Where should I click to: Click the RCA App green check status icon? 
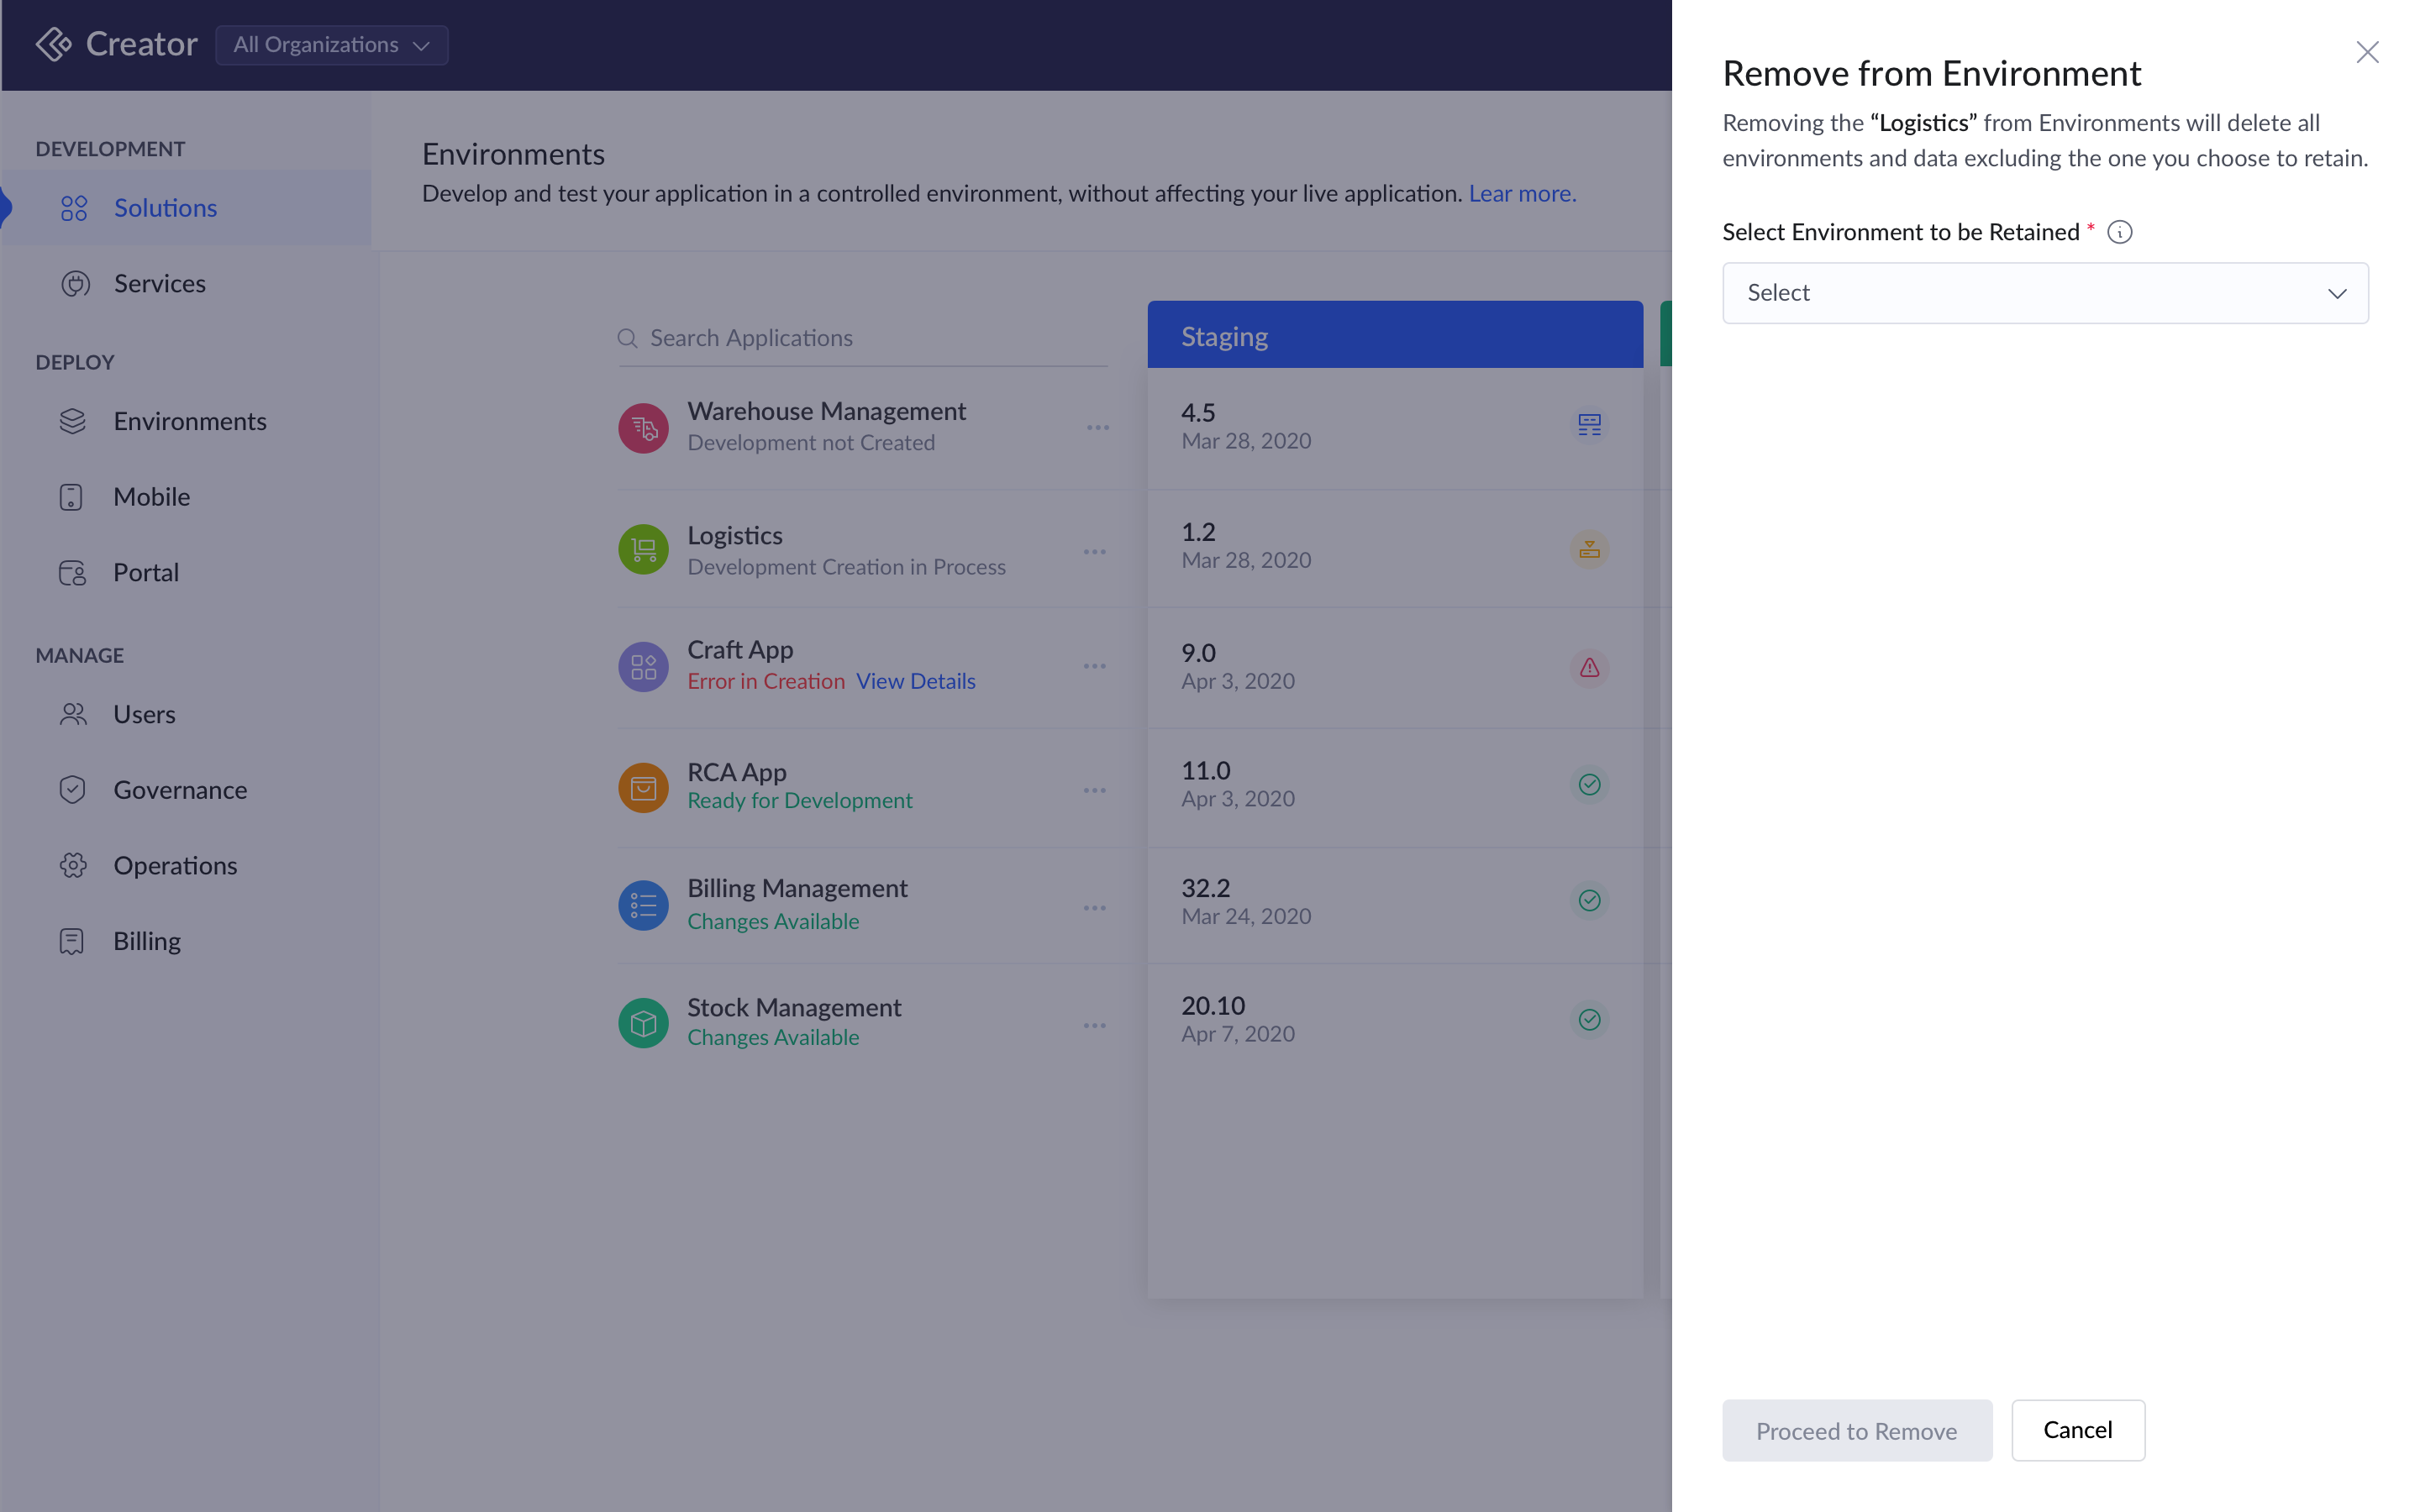click(1589, 784)
